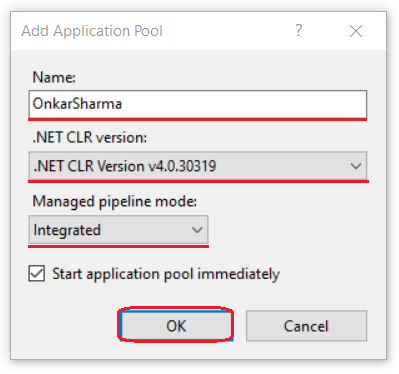Close the Add Application Pool dialog
This screenshot has width=399, height=374.
pyautogui.click(x=356, y=31)
